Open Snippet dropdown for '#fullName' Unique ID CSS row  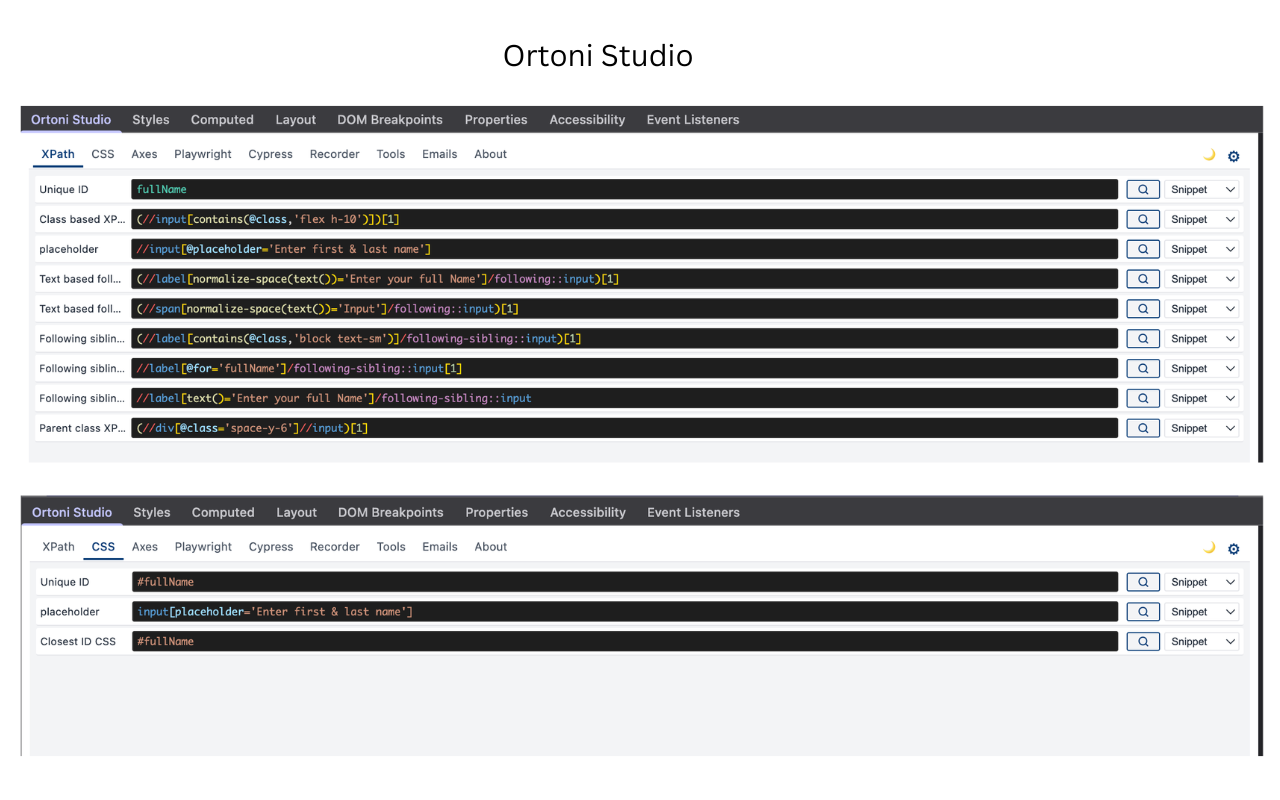pyautogui.click(x=1202, y=582)
